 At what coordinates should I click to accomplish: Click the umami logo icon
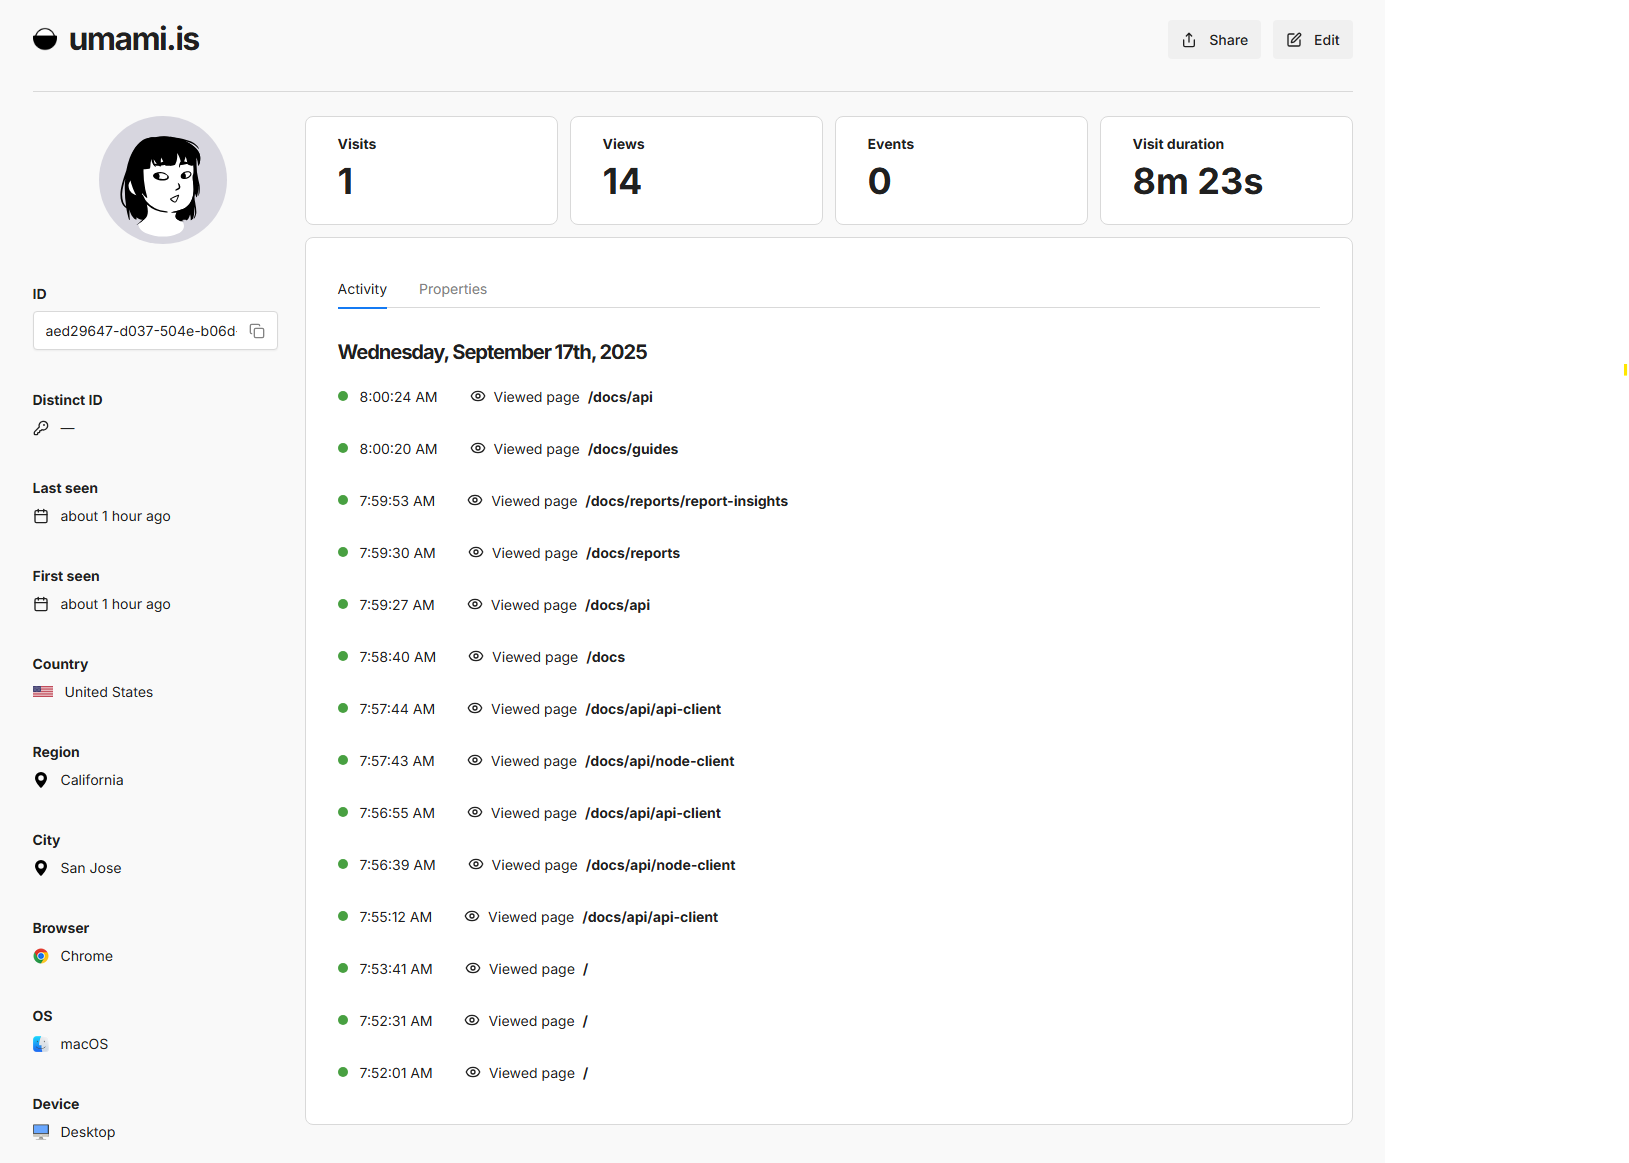[x=45, y=39]
